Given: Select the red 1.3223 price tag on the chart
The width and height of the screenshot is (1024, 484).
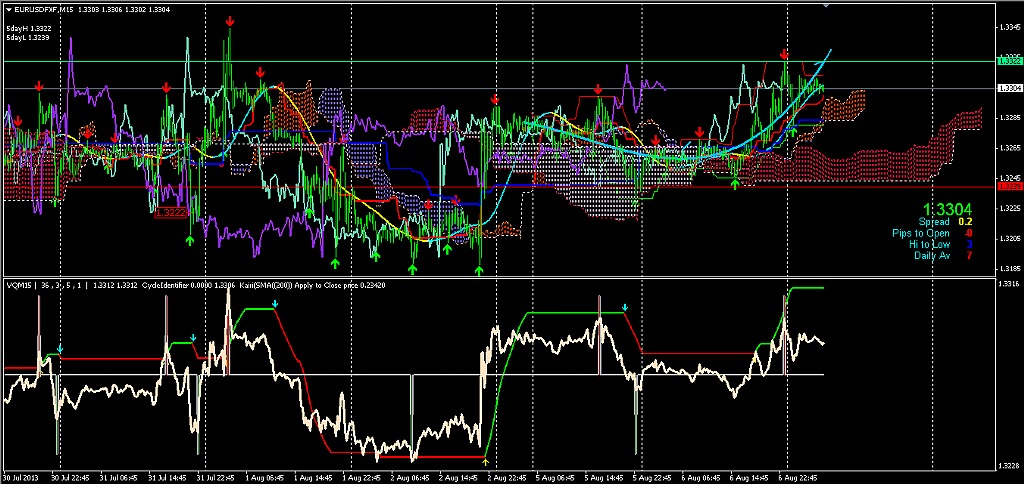Looking at the screenshot, I should [x=171, y=212].
